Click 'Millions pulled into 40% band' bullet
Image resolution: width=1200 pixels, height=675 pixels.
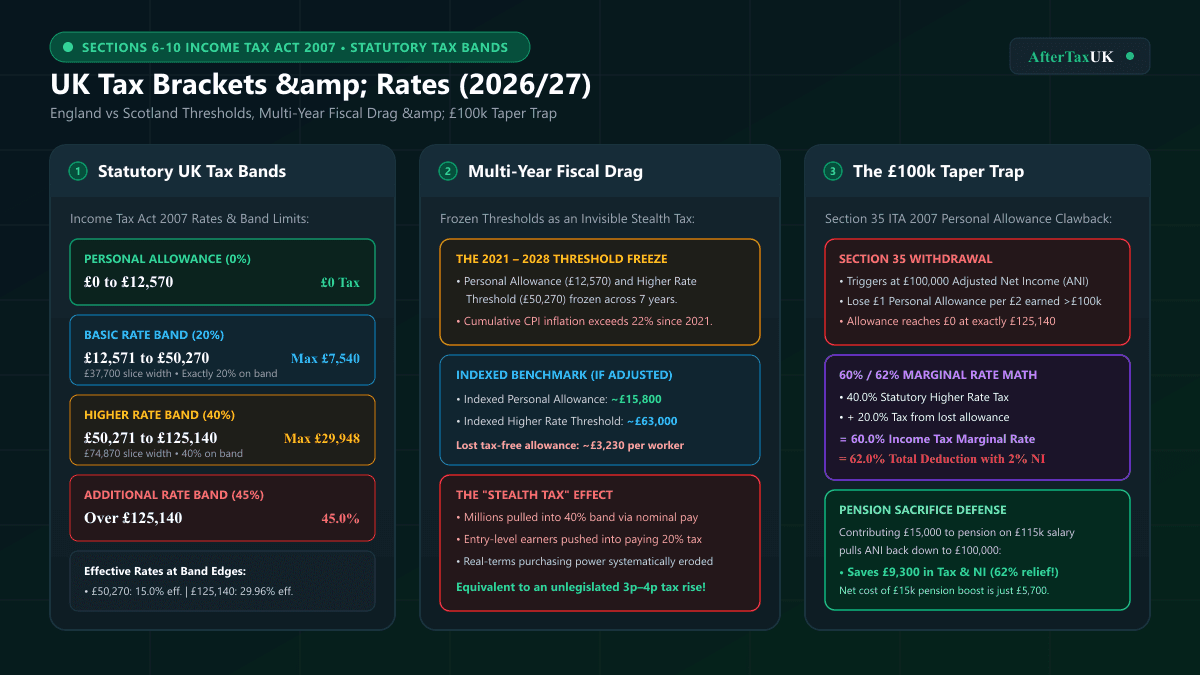click(x=575, y=518)
